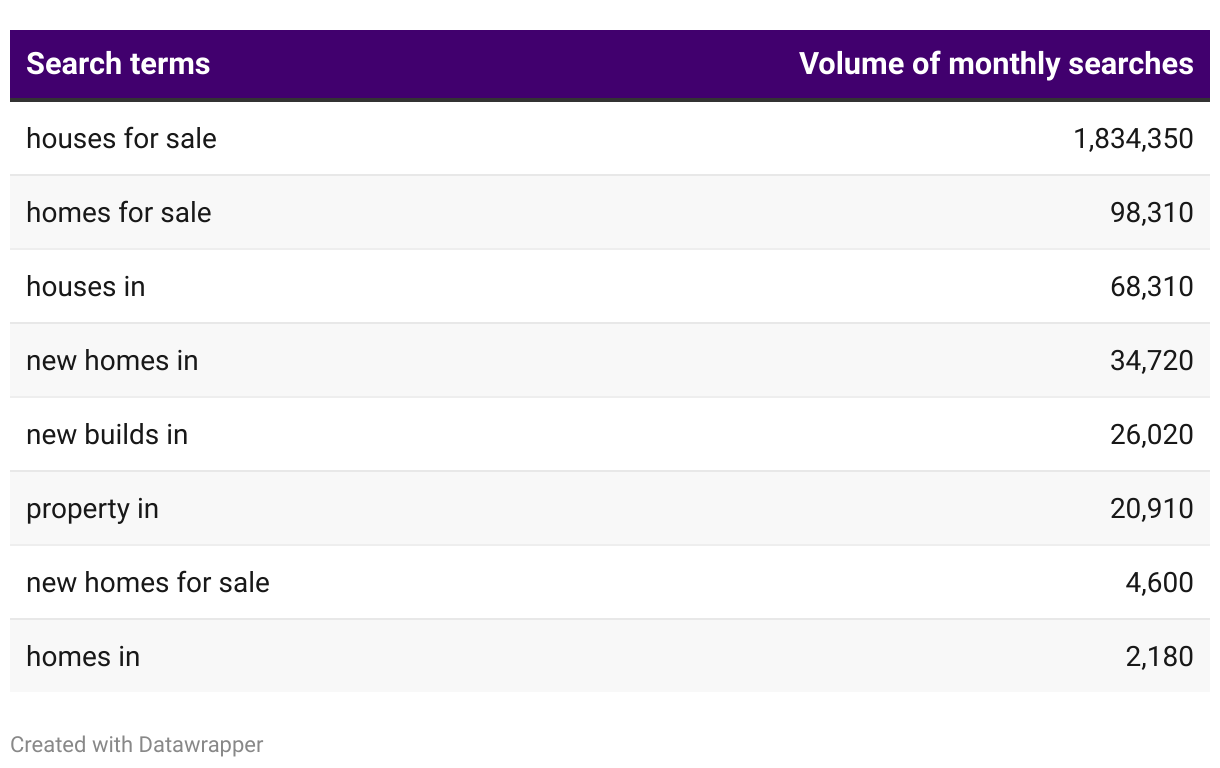Select the 'houses for sale' row label
The image size is (1220, 768).
[x=121, y=138]
